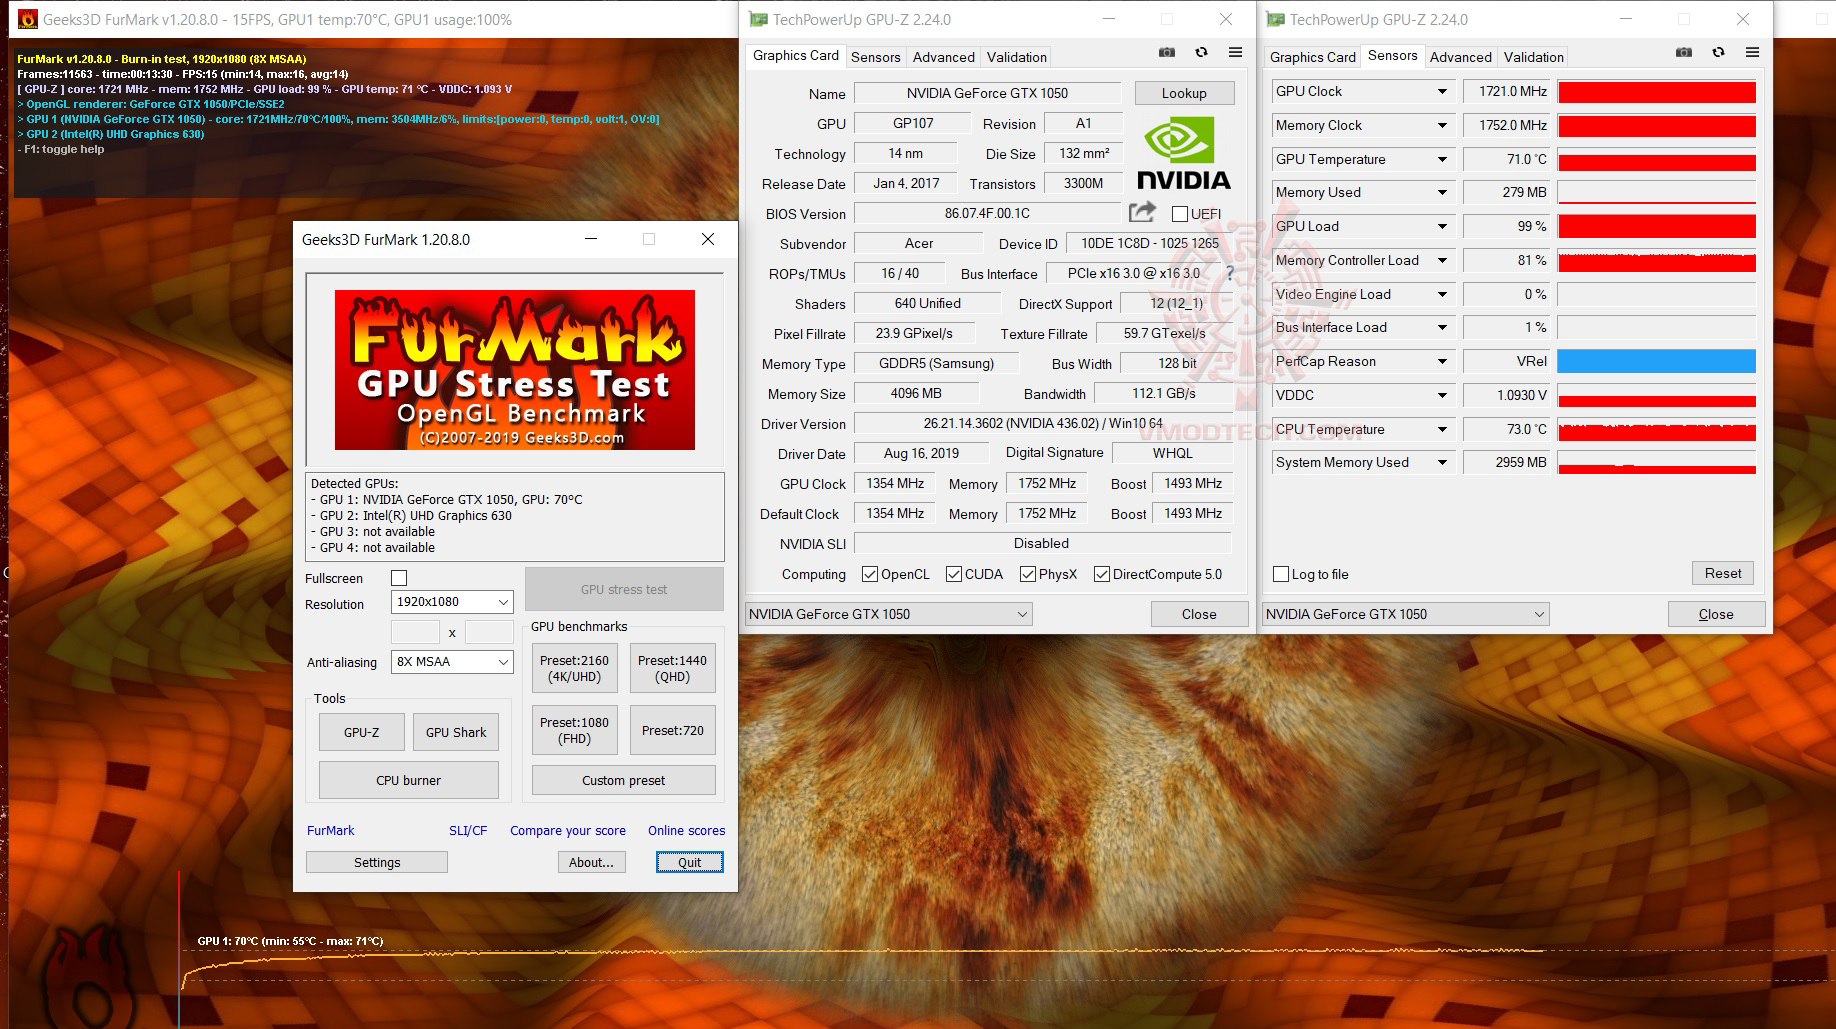This screenshot has height=1029, width=1836.
Task: Toggle the OpenCL checkbox
Action: pyautogui.click(x=870, y=574)
